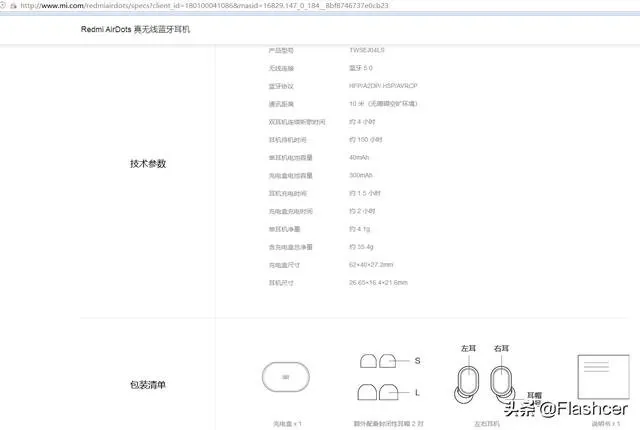Screen dimensions: 640x430
Task: Click the left earbud (左耳) illustration
Action: [x=467, y=384]
